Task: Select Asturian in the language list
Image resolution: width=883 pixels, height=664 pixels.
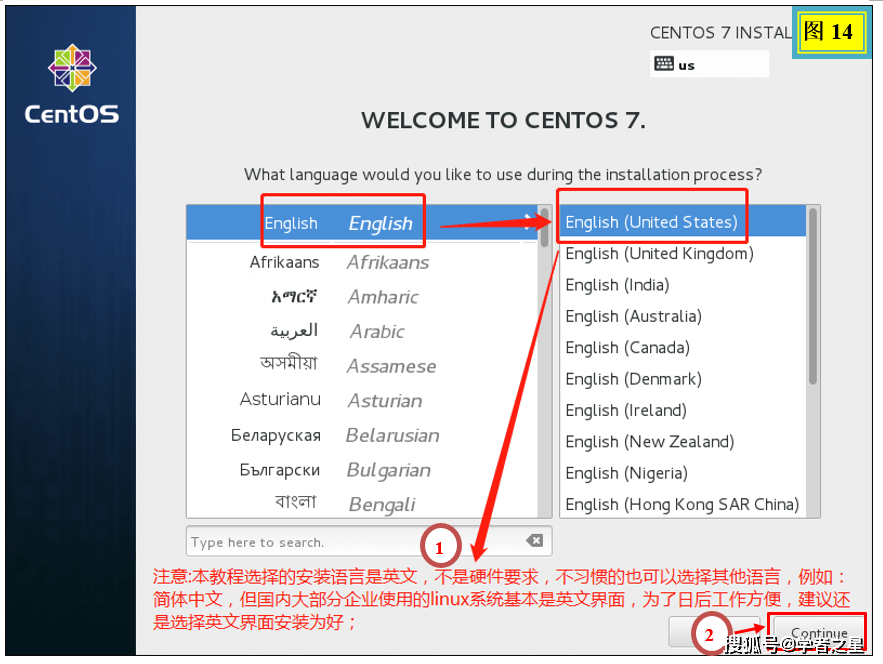Action: tap(362, 400)
